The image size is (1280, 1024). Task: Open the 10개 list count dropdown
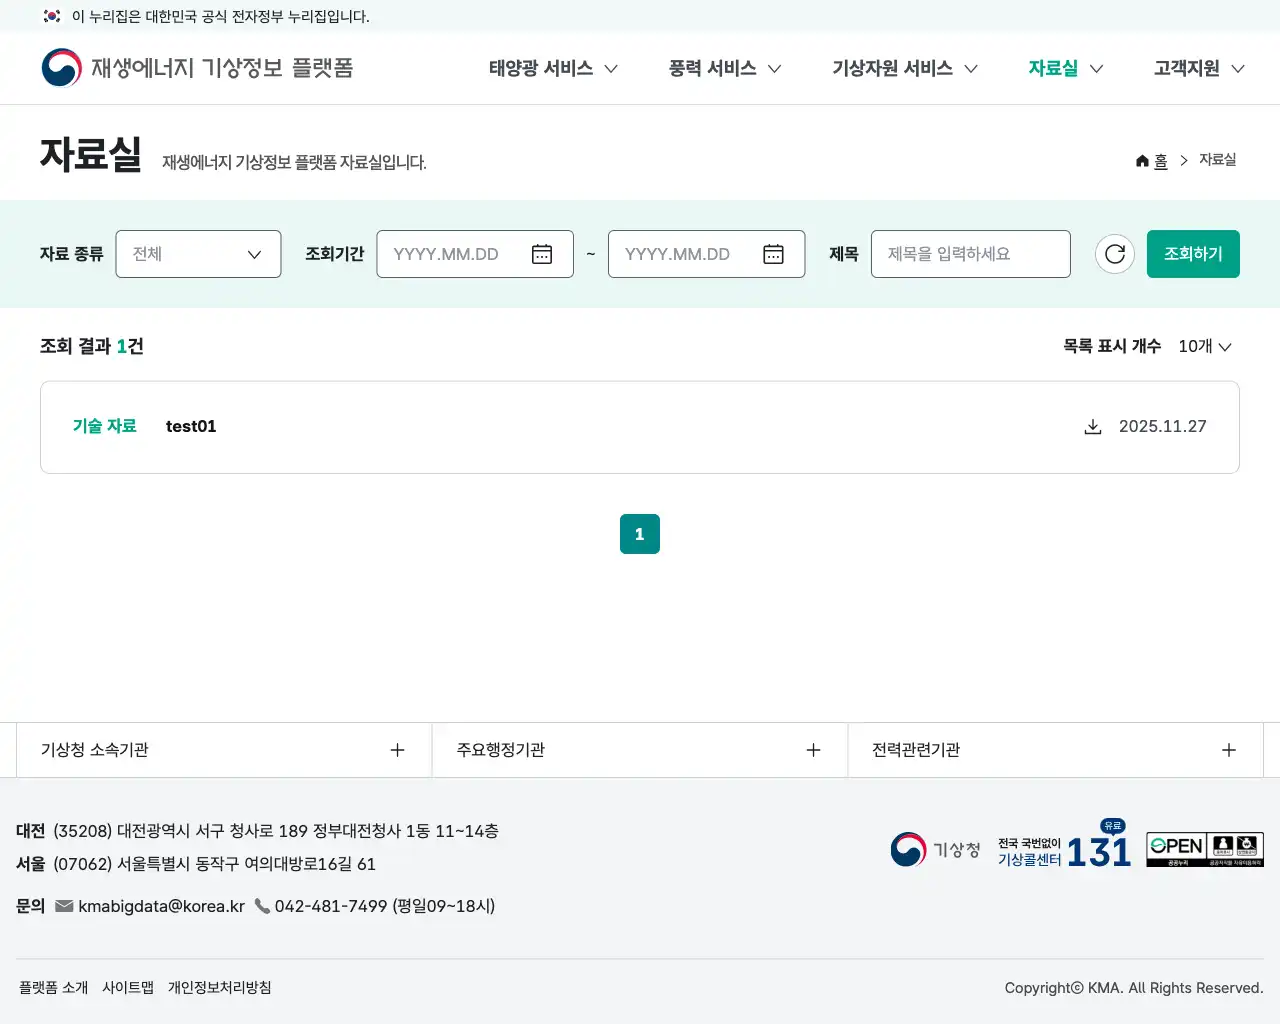point(1205,346)
